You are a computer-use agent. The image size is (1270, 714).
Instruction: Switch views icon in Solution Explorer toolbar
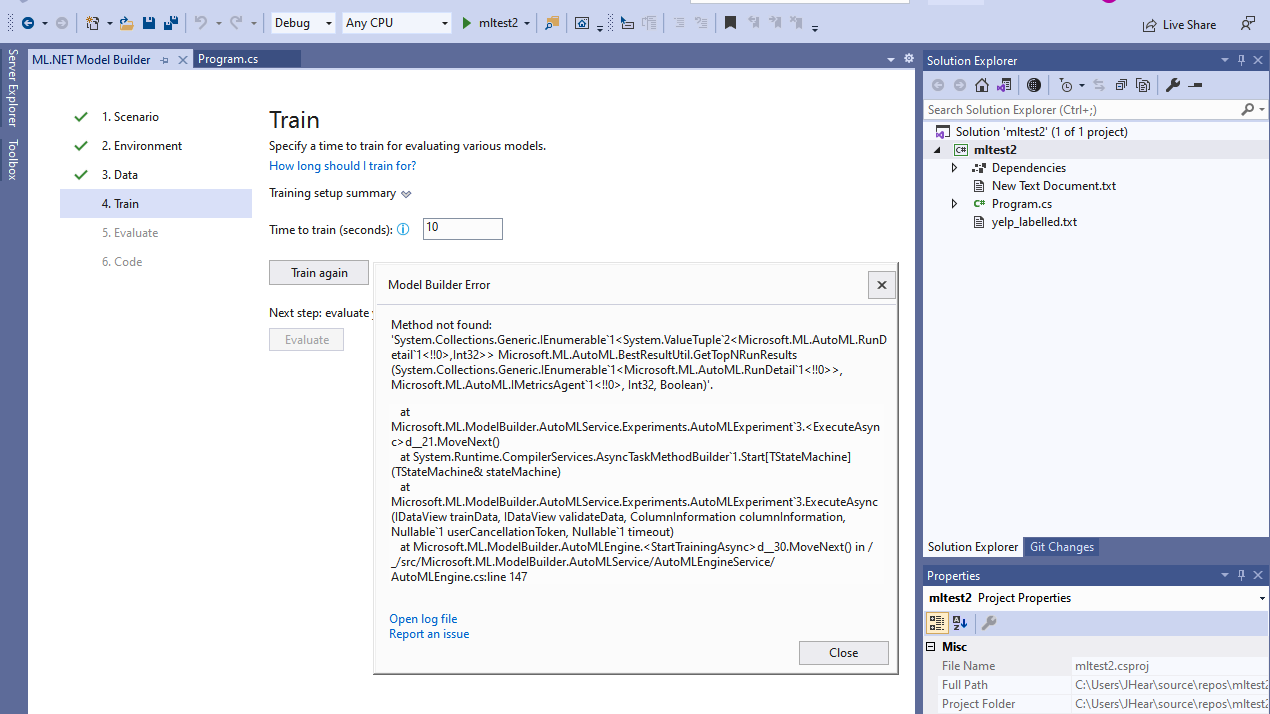coord(1003,85)
